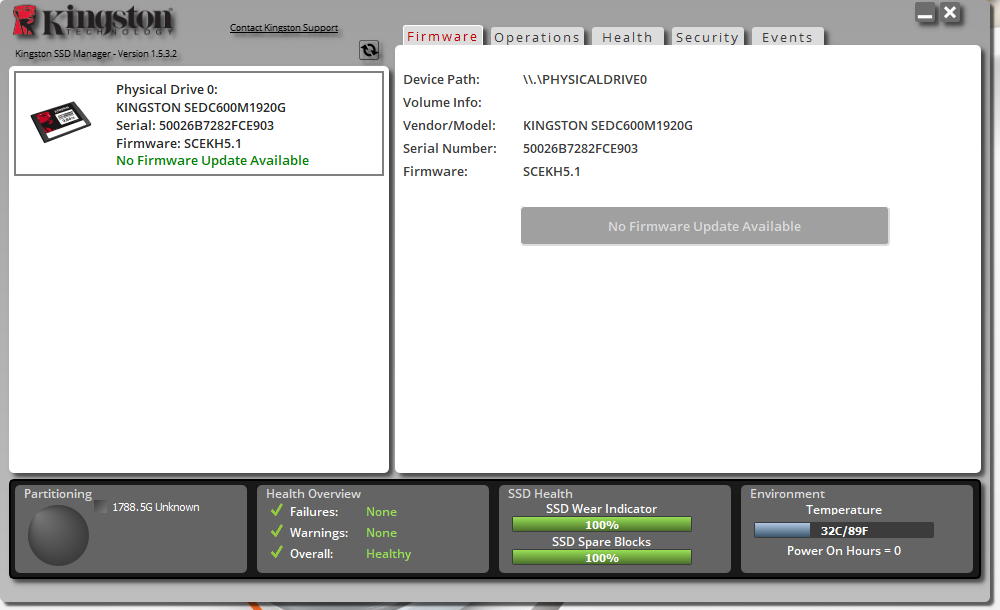
Task: Click 'Kingston SSD Manager - Version 1.5.3.2' text
Action: click(x=96, y=54)
